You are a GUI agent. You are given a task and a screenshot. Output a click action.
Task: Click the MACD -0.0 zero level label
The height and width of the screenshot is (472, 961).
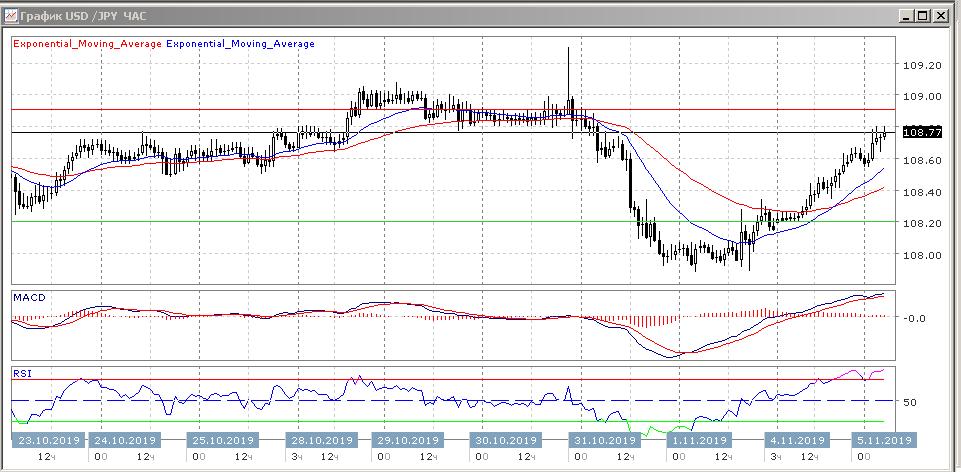click(917, 318)
